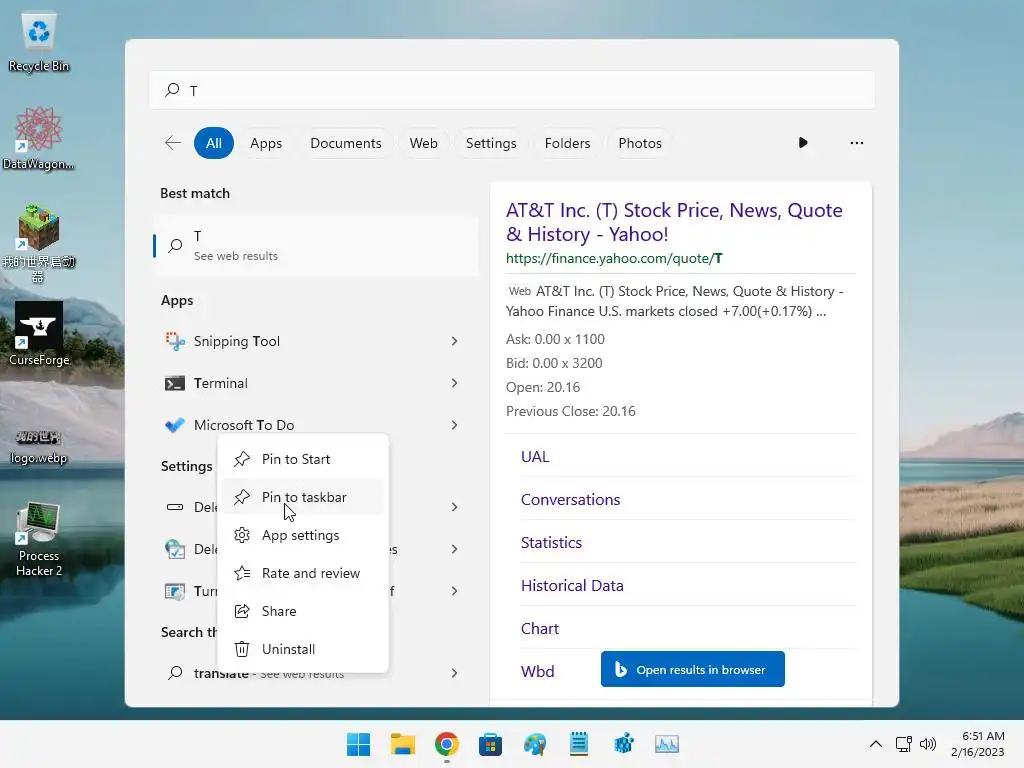This screenshot has width=1024, height=768.
Task: Open the Minecraft launcher desktop shortcut
Action: (39, 243)
